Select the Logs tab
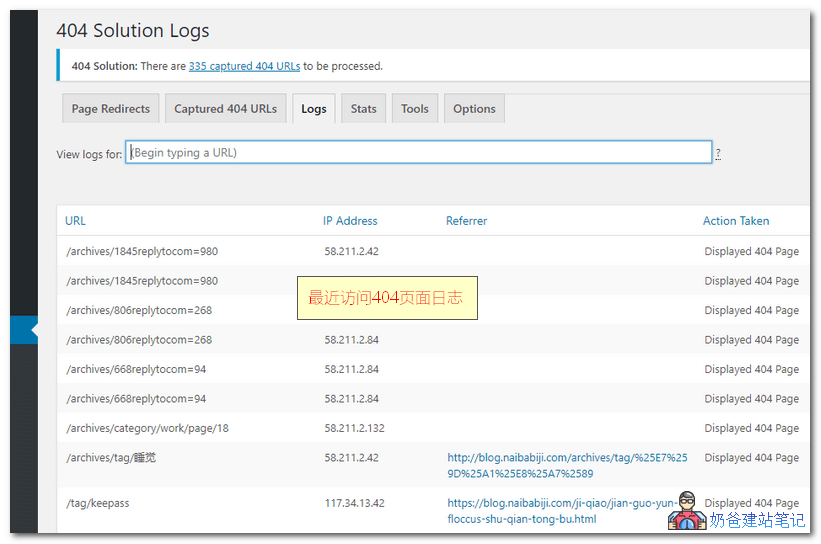 [314, 109]
